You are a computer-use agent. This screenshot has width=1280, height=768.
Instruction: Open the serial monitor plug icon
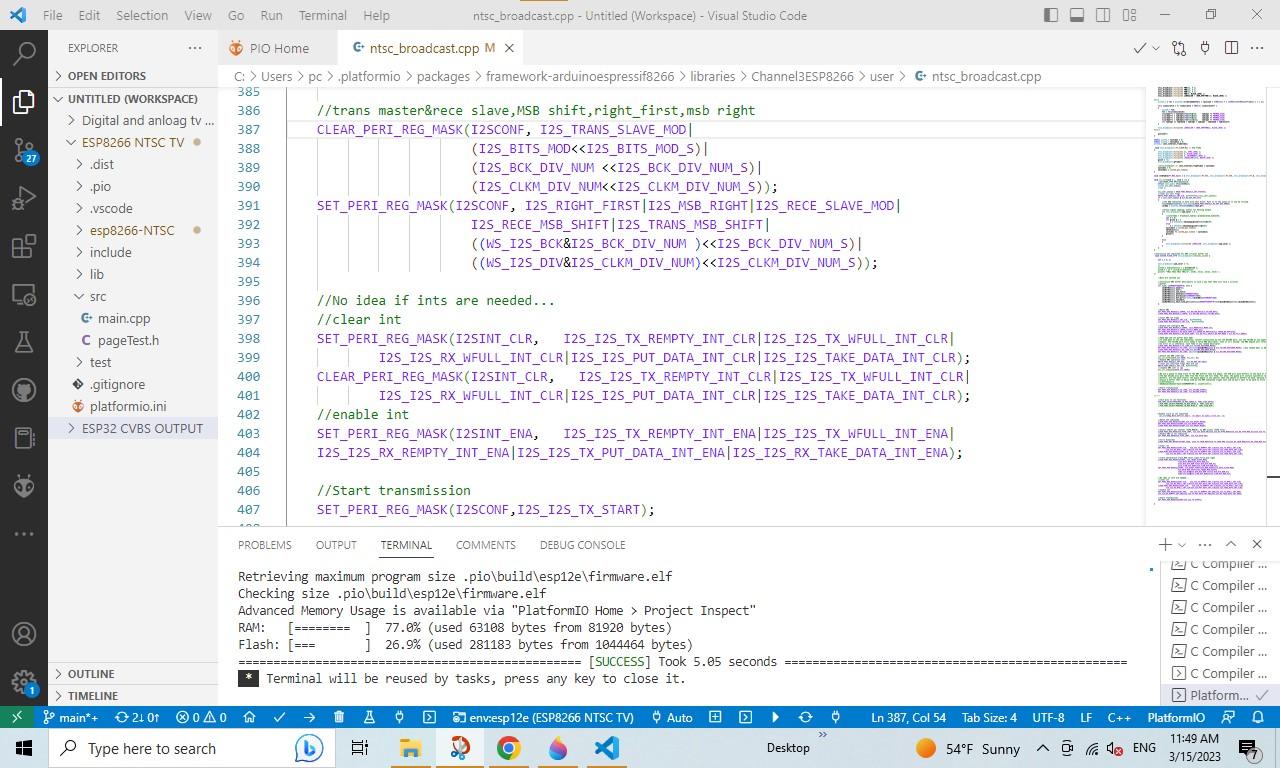click(398, 716)
